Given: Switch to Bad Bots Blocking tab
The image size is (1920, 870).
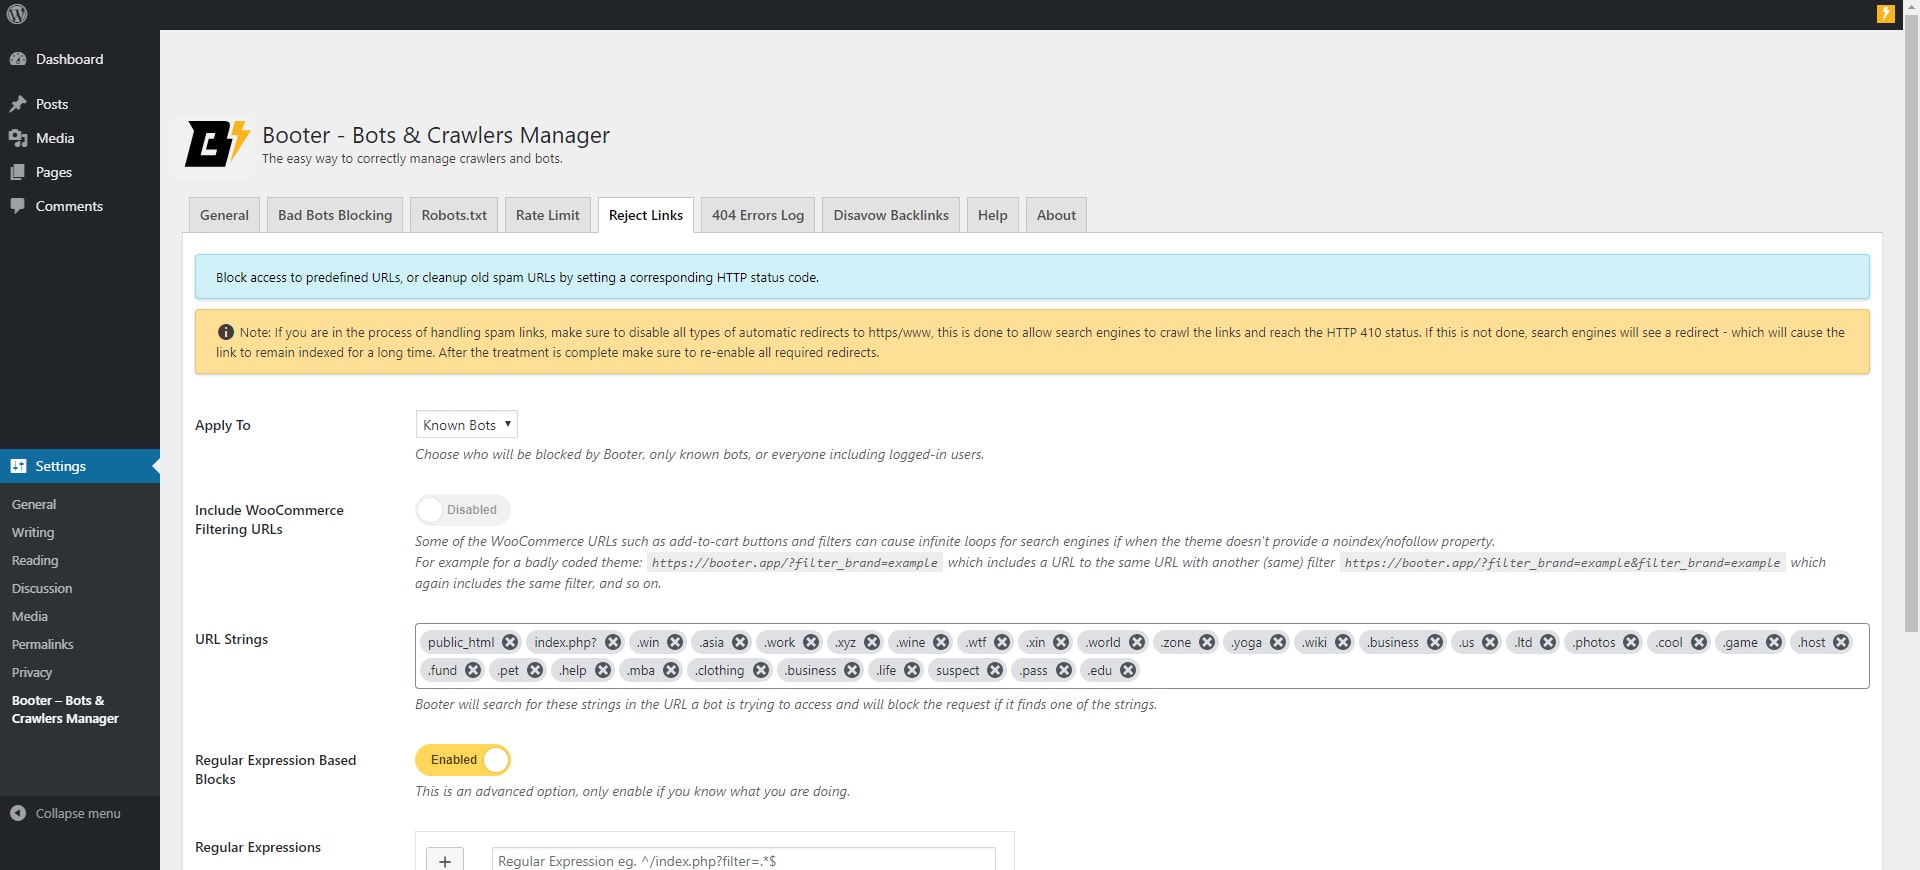Looking at the screenshot, I should point(335,215).
